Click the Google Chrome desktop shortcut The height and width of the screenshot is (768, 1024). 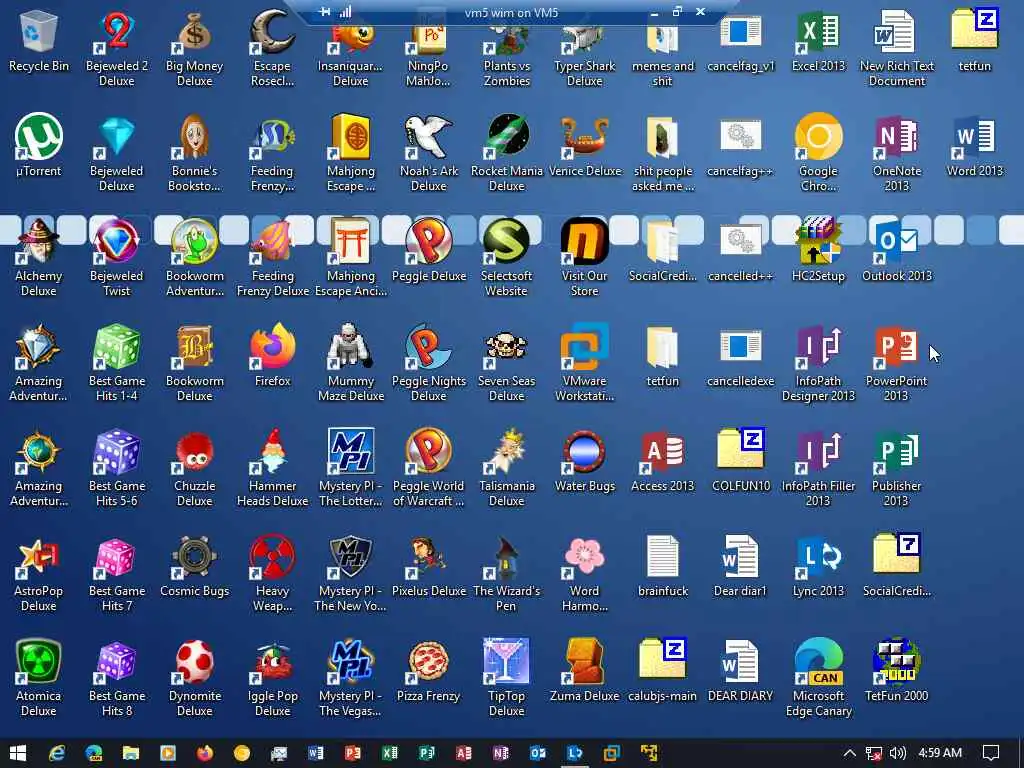818,153
